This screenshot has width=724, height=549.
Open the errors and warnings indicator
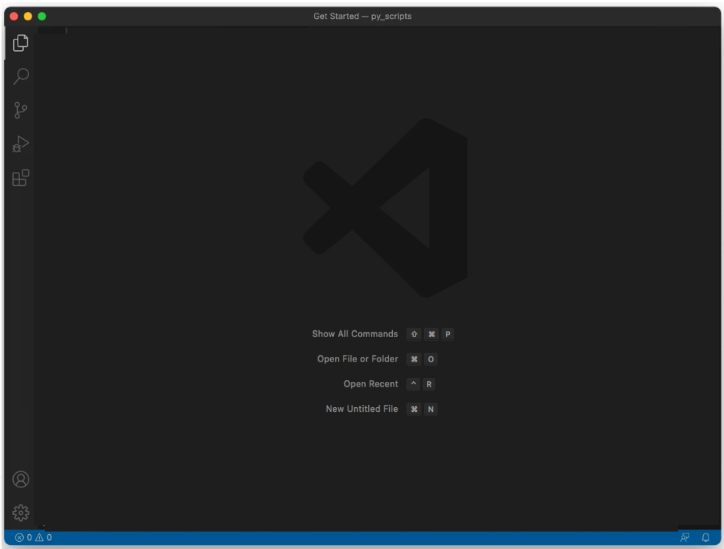33,538
